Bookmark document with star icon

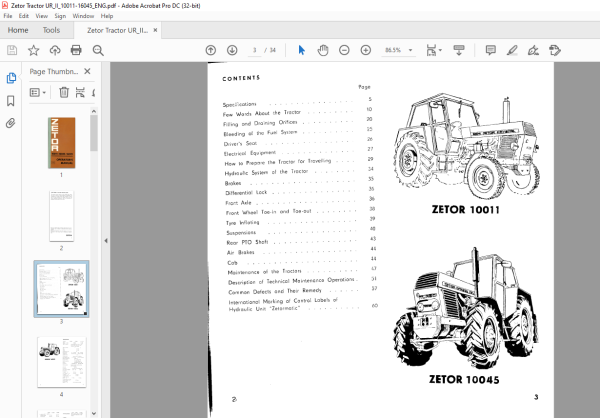34,50
